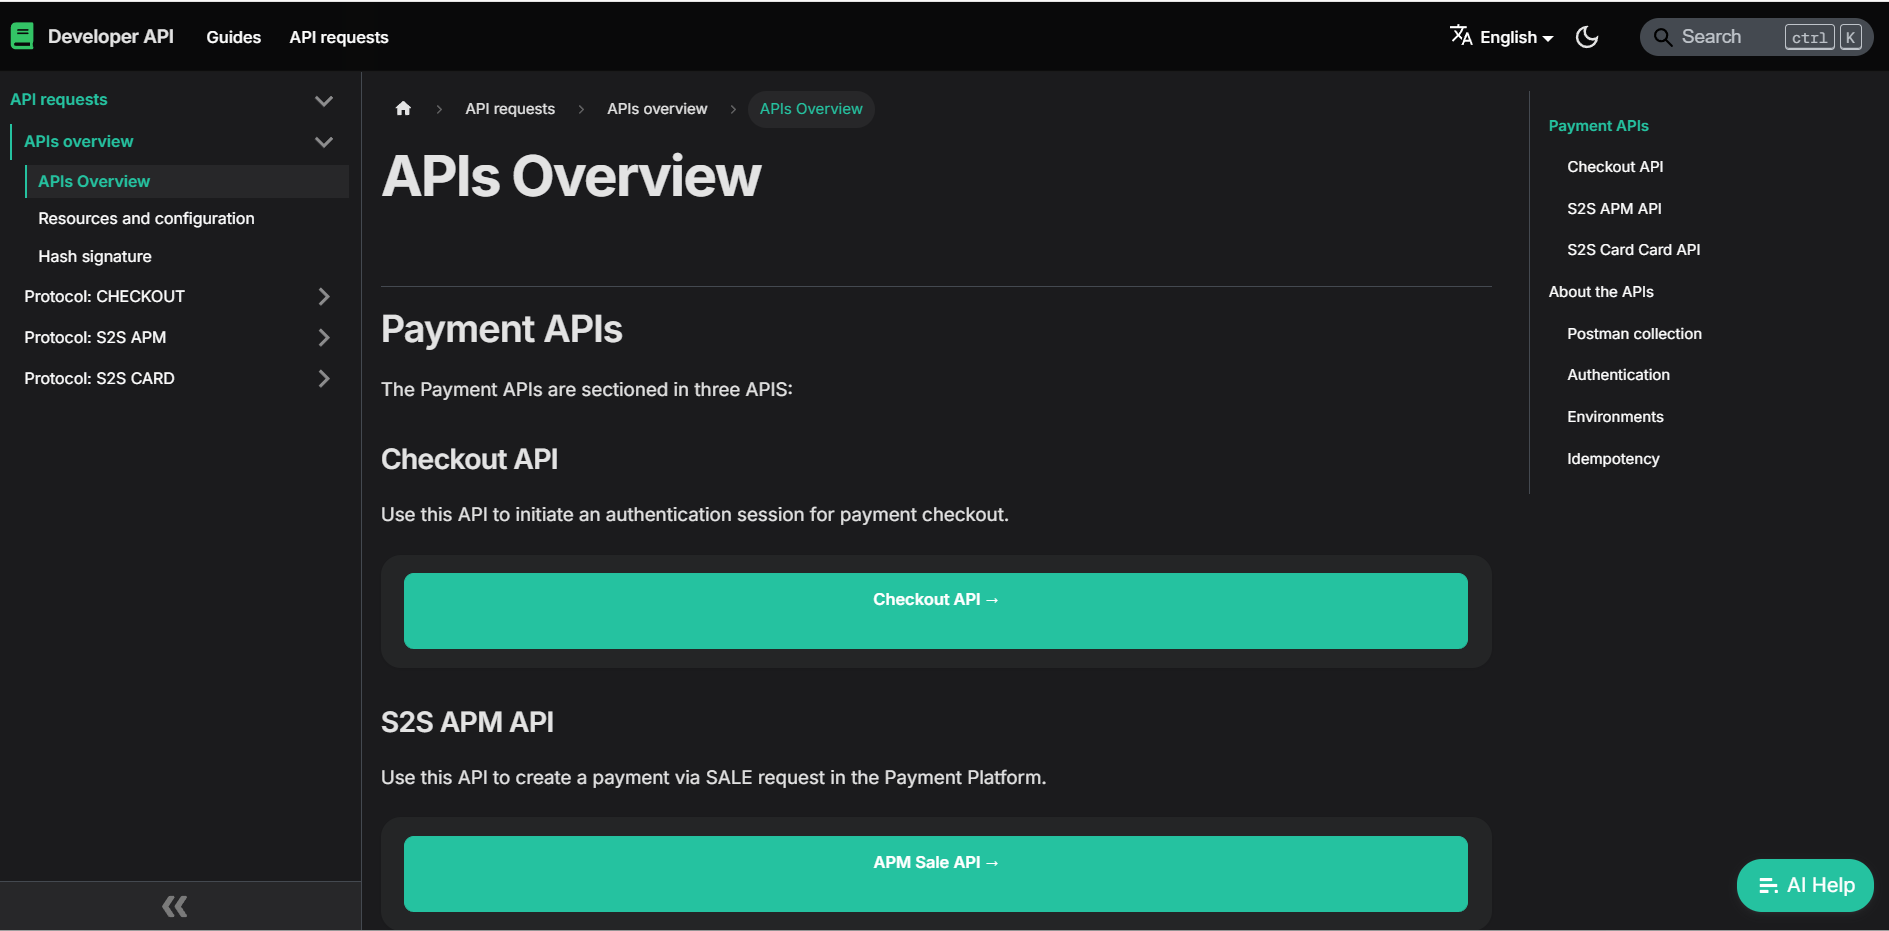Open the Guides menu item

coord(233,37)
